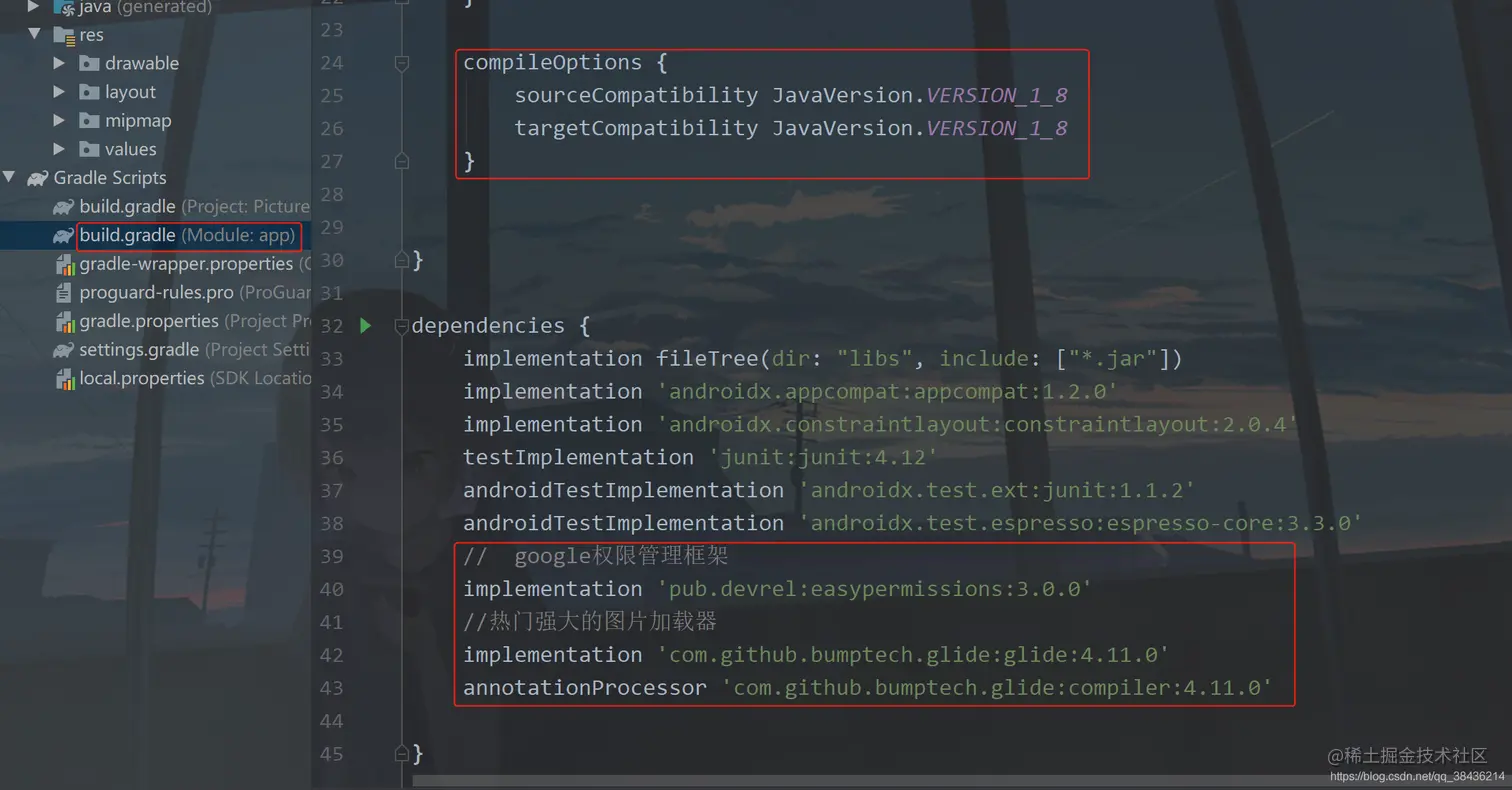Screen dimensions: 1512x790
Task: Click the espresso-core:3.3.0 dependency string
Action: tap(1081, 523)
